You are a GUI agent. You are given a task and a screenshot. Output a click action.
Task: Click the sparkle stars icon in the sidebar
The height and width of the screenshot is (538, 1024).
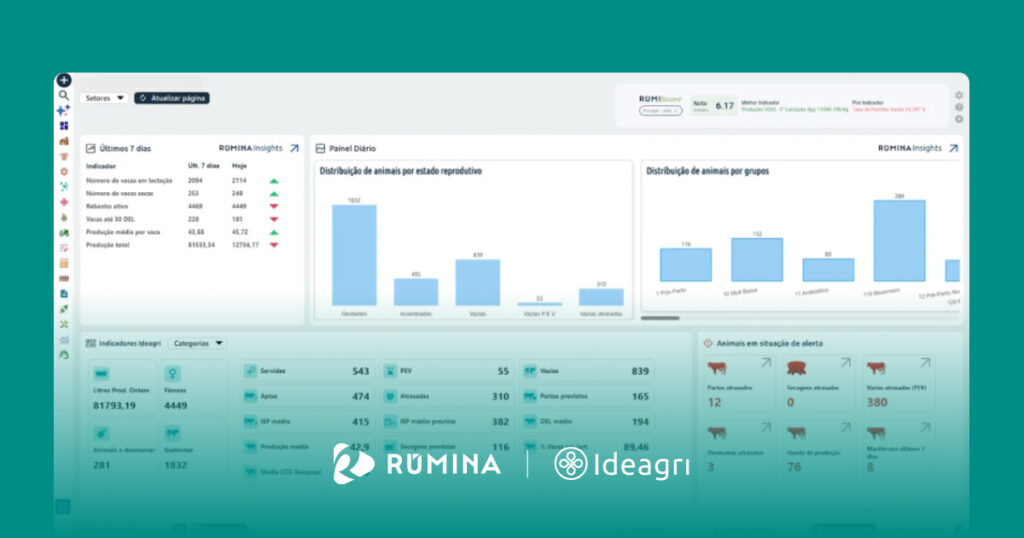[x=63, y=110]
